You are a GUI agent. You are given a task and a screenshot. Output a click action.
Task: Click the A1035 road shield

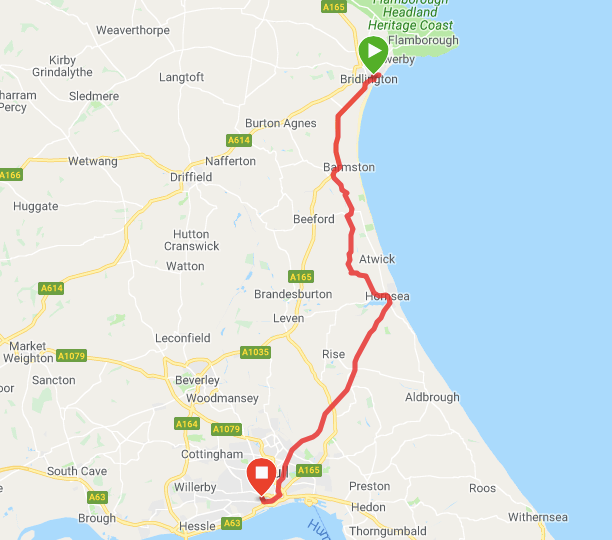click(255, 352)
